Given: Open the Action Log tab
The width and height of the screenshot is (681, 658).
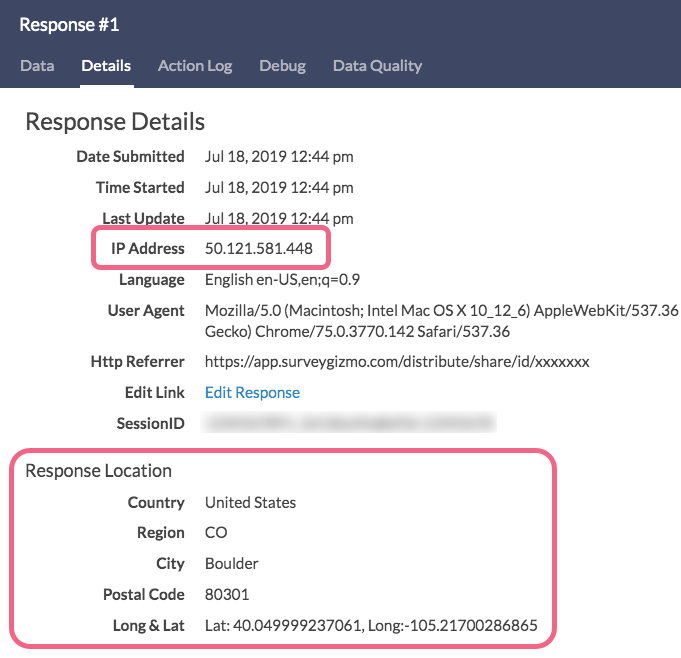Looking at the screenshot, I should pos(195,66).
